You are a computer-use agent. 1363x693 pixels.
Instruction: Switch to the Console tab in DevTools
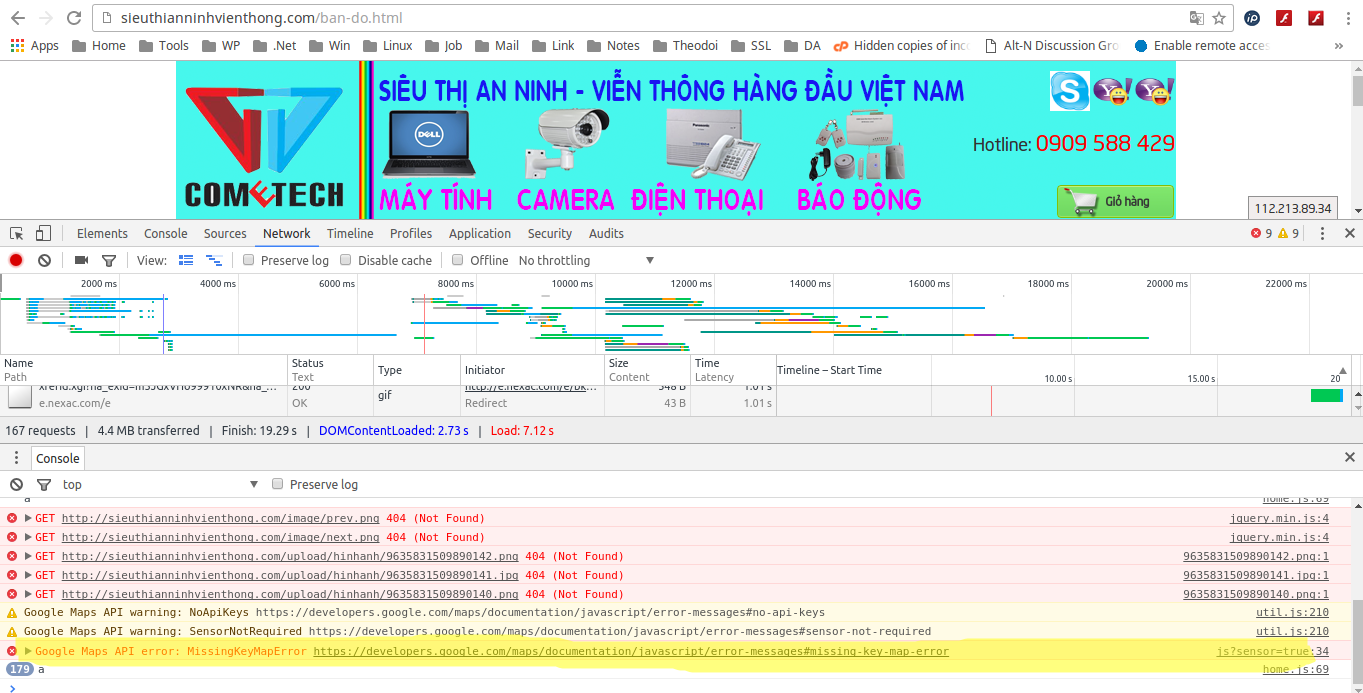tap(166, 233)
